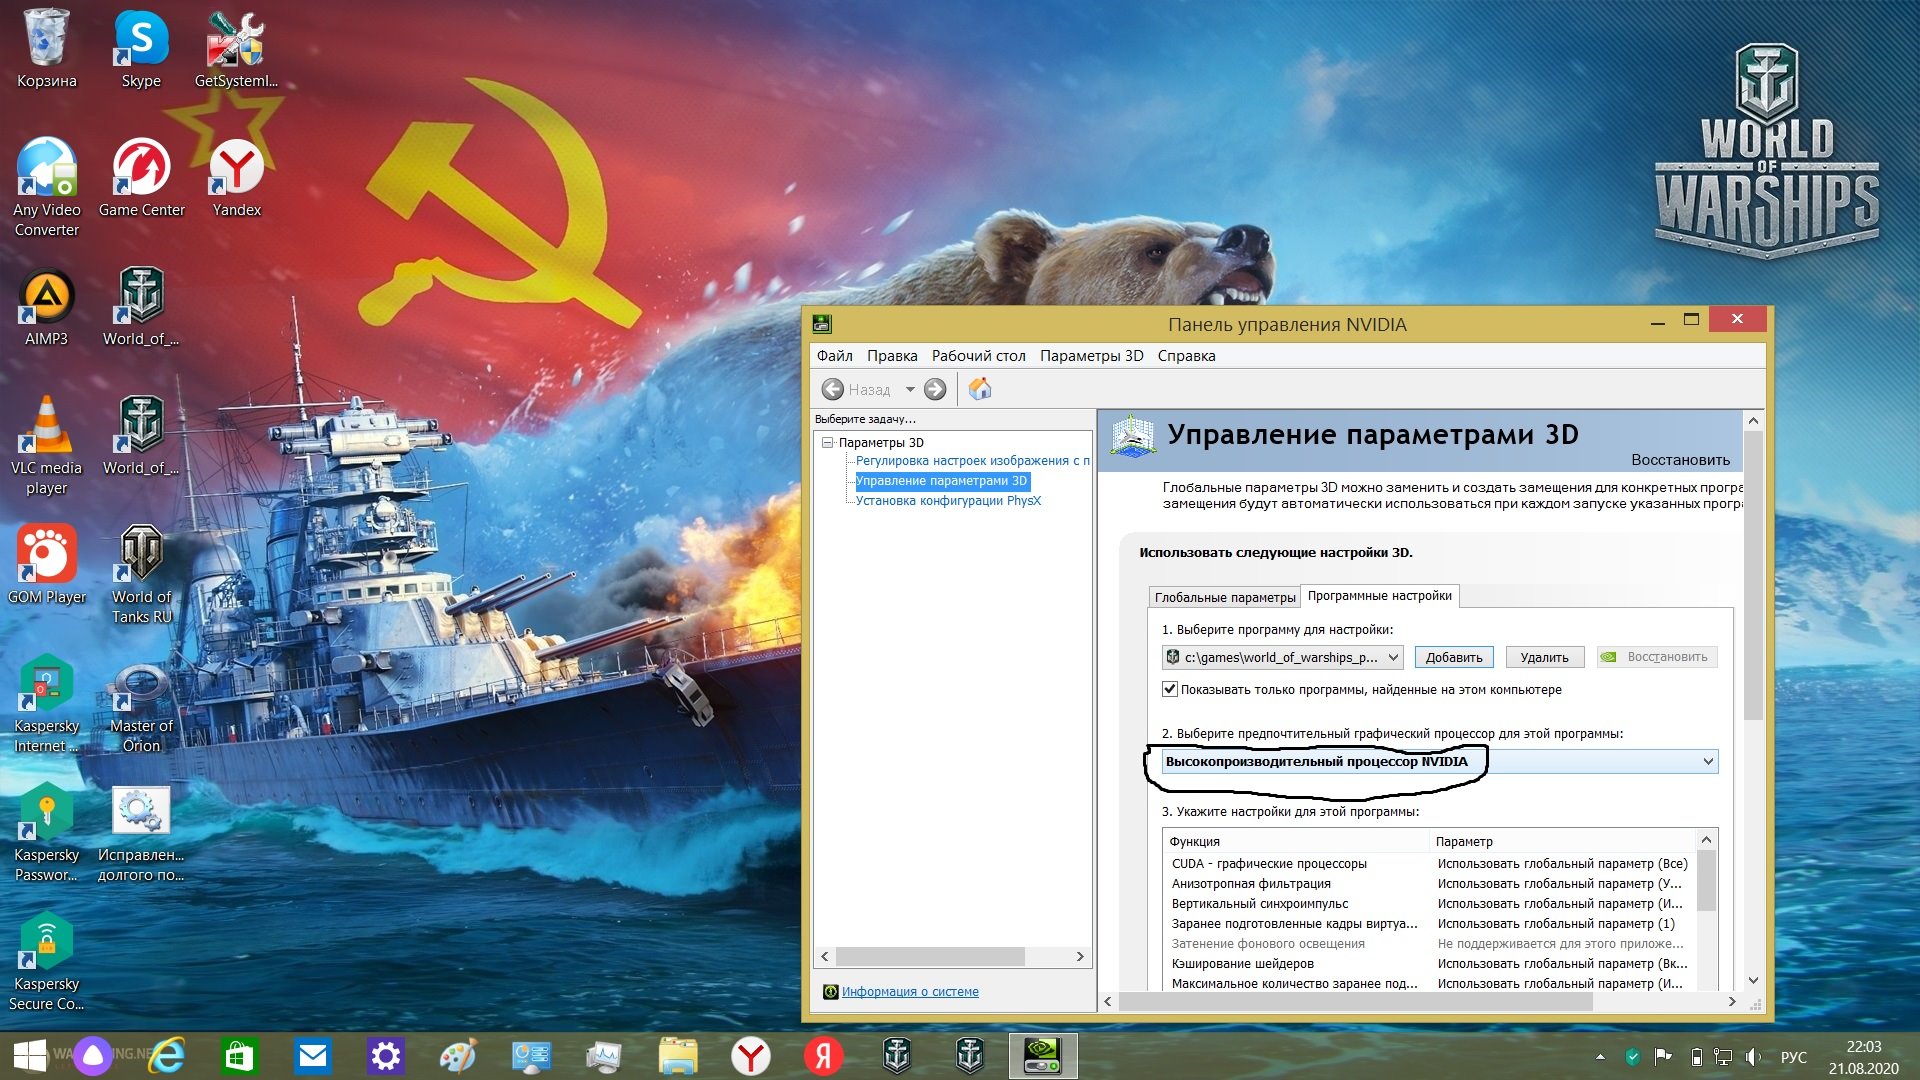Open the Файл menu
Image resolution: width=1920 pixels, height=1080 pixels.
tap(834, 356)
